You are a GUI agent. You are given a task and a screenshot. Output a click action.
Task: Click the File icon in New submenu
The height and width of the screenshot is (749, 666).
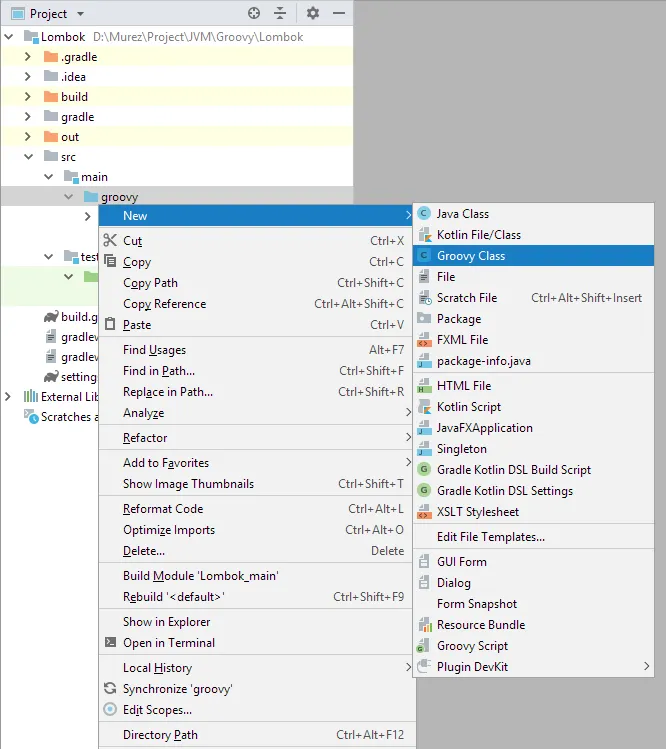(424, 277)
